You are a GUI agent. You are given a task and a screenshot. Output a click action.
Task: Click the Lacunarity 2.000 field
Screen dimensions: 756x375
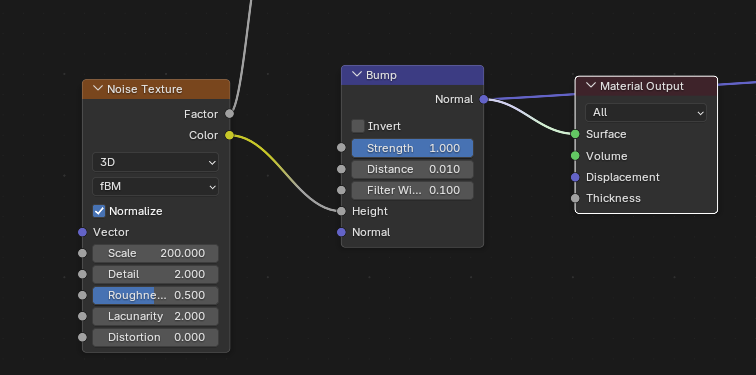155,316
